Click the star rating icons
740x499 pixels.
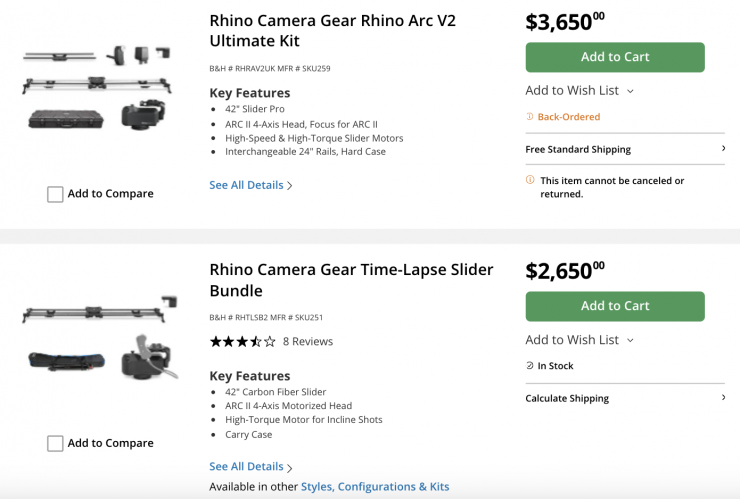(x=242, y=341)
